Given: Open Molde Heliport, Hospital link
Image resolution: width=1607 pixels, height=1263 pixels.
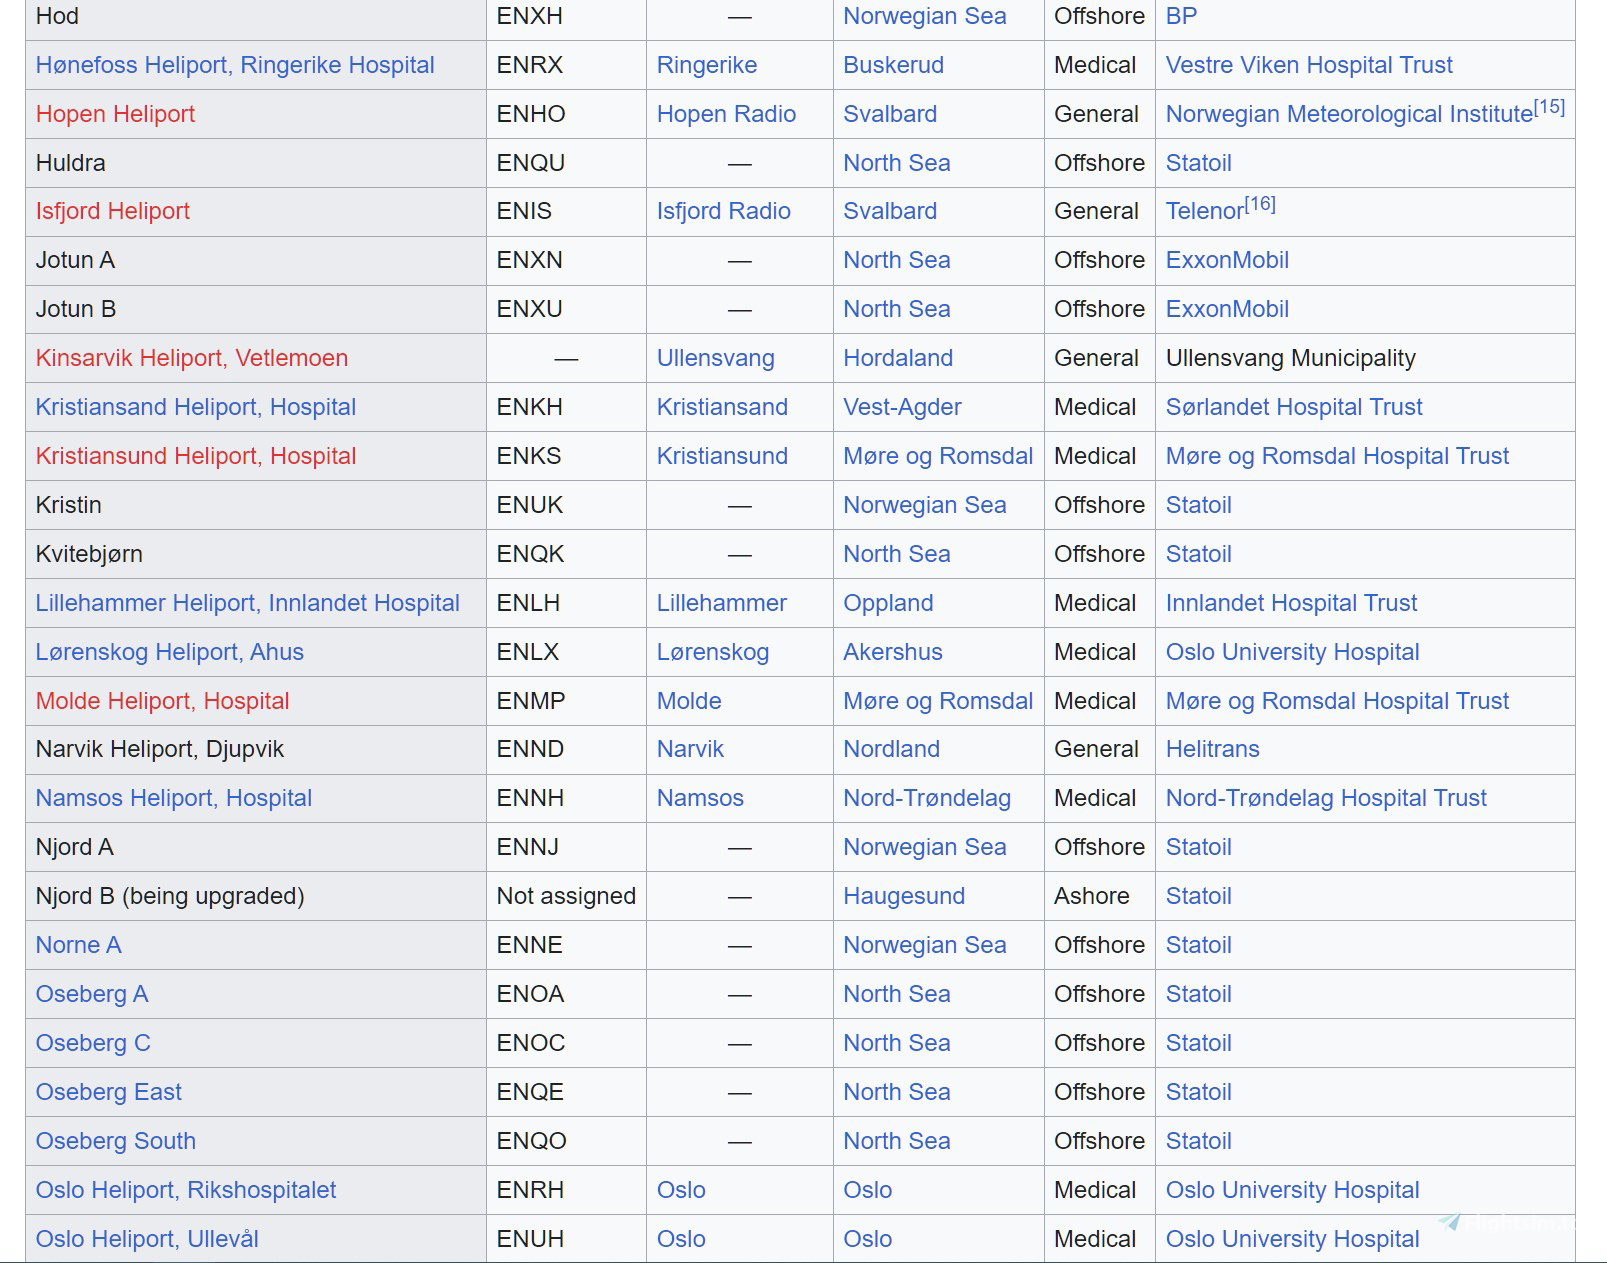Looking at the screenshot, I should (163, 701).
